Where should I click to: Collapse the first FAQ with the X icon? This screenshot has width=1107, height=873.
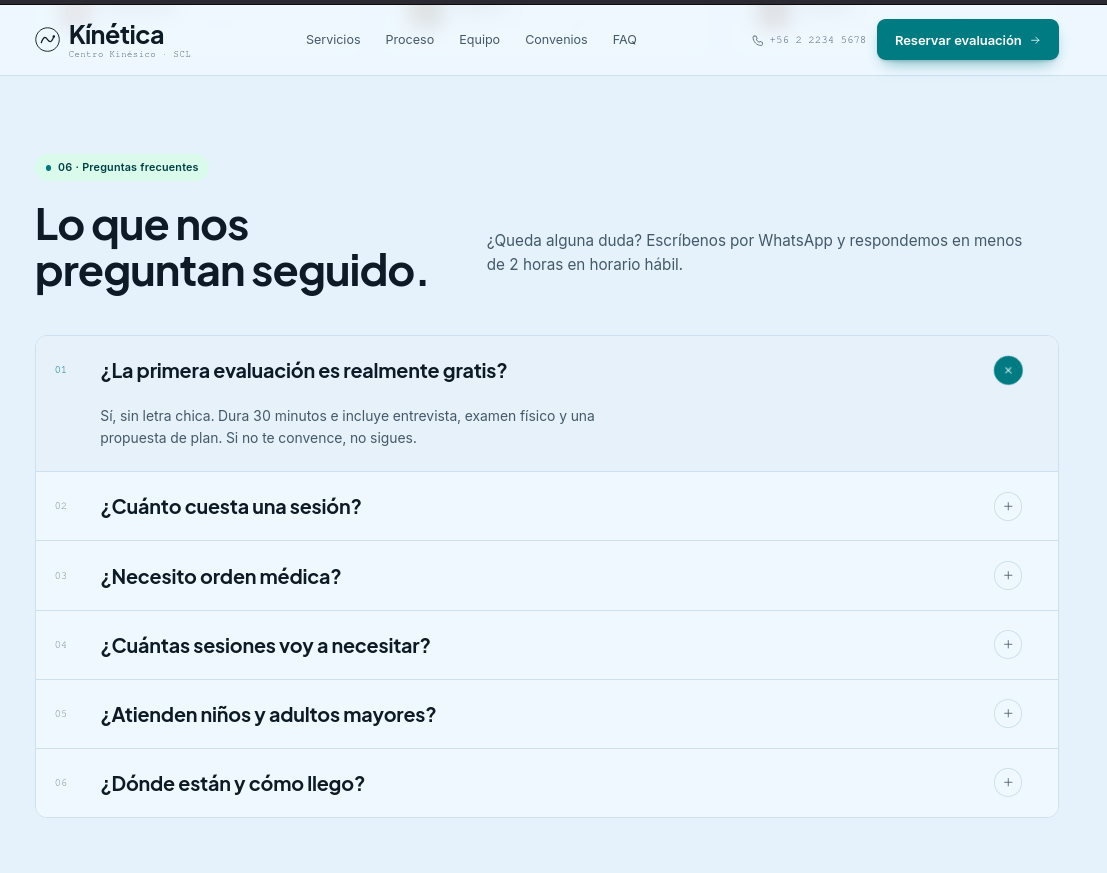1007,371
